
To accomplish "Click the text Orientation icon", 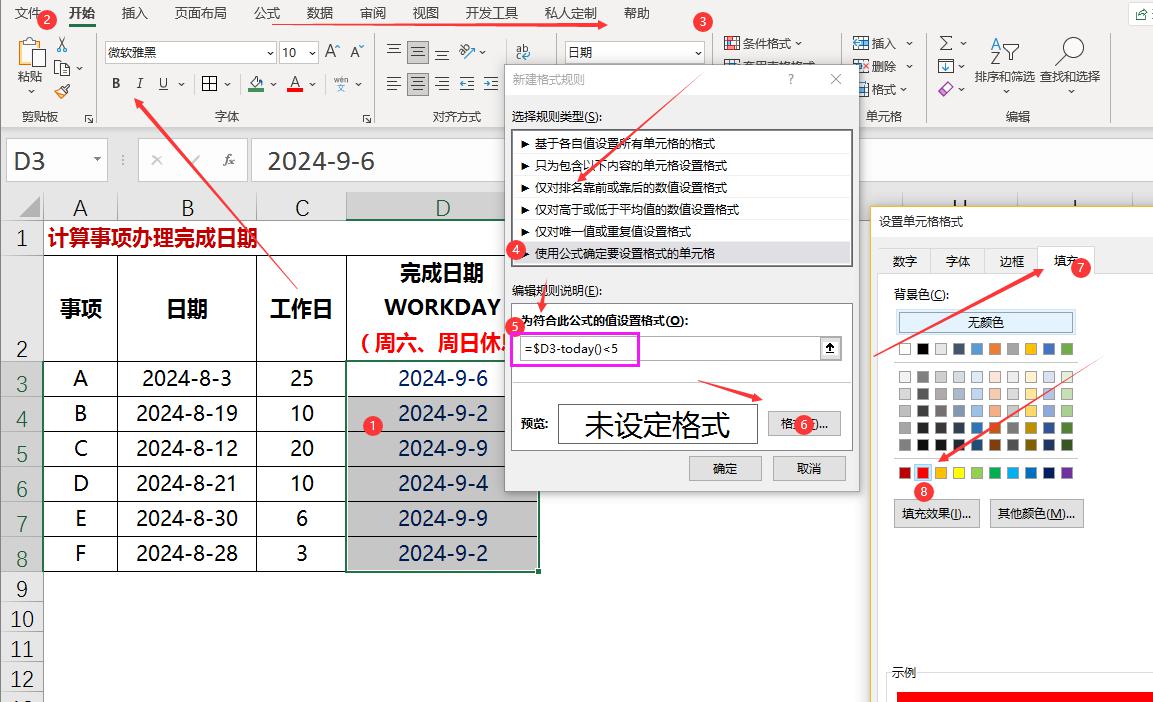I will tap(468, 51).
